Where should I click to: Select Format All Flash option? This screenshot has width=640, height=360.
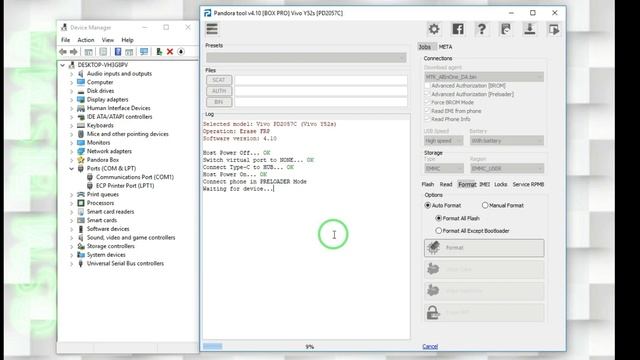pyautogui.click(x=438, y=218)
